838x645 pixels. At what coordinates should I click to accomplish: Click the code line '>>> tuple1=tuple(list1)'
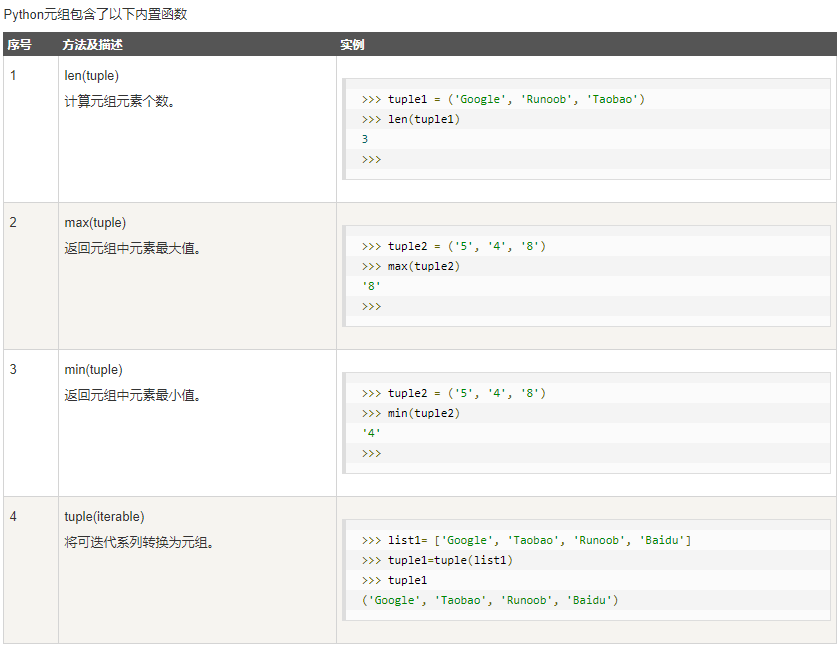[x=437, y=560]
